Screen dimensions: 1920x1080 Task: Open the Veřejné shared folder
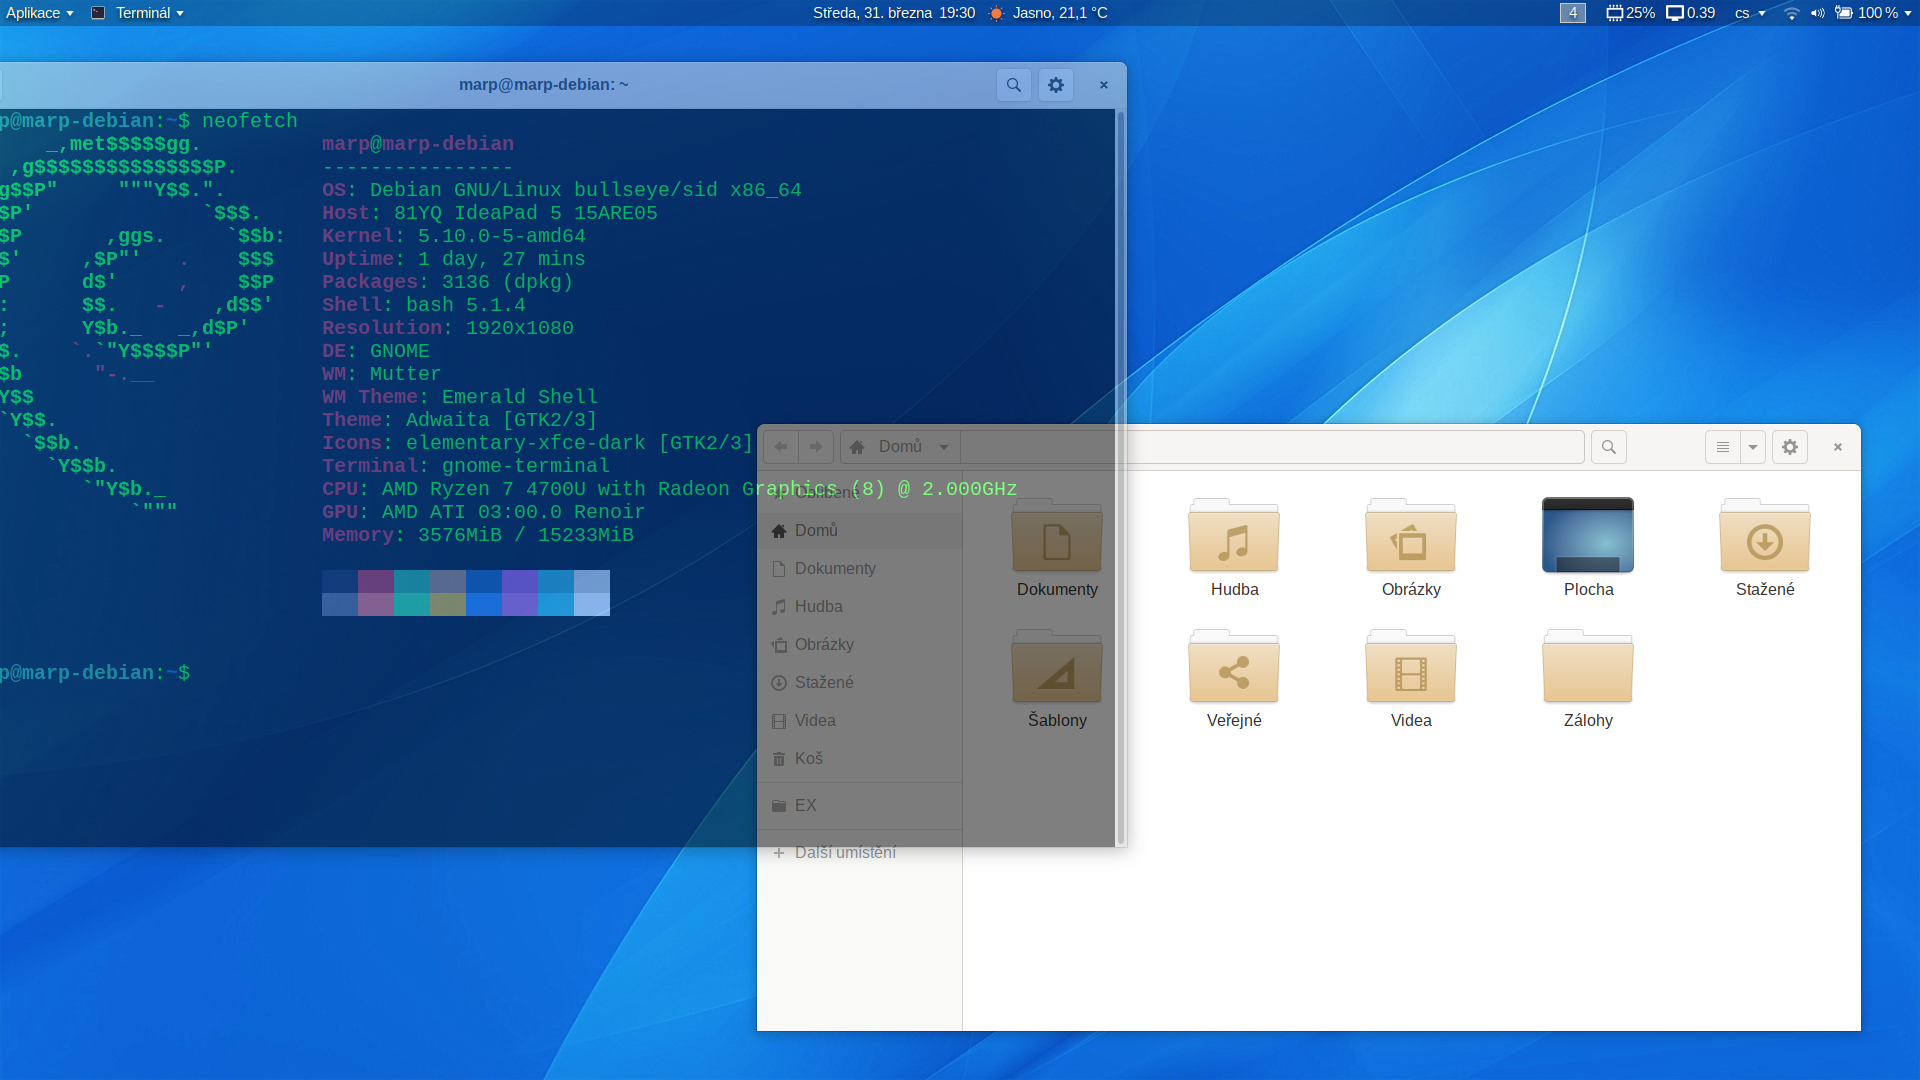[1234, 667]
